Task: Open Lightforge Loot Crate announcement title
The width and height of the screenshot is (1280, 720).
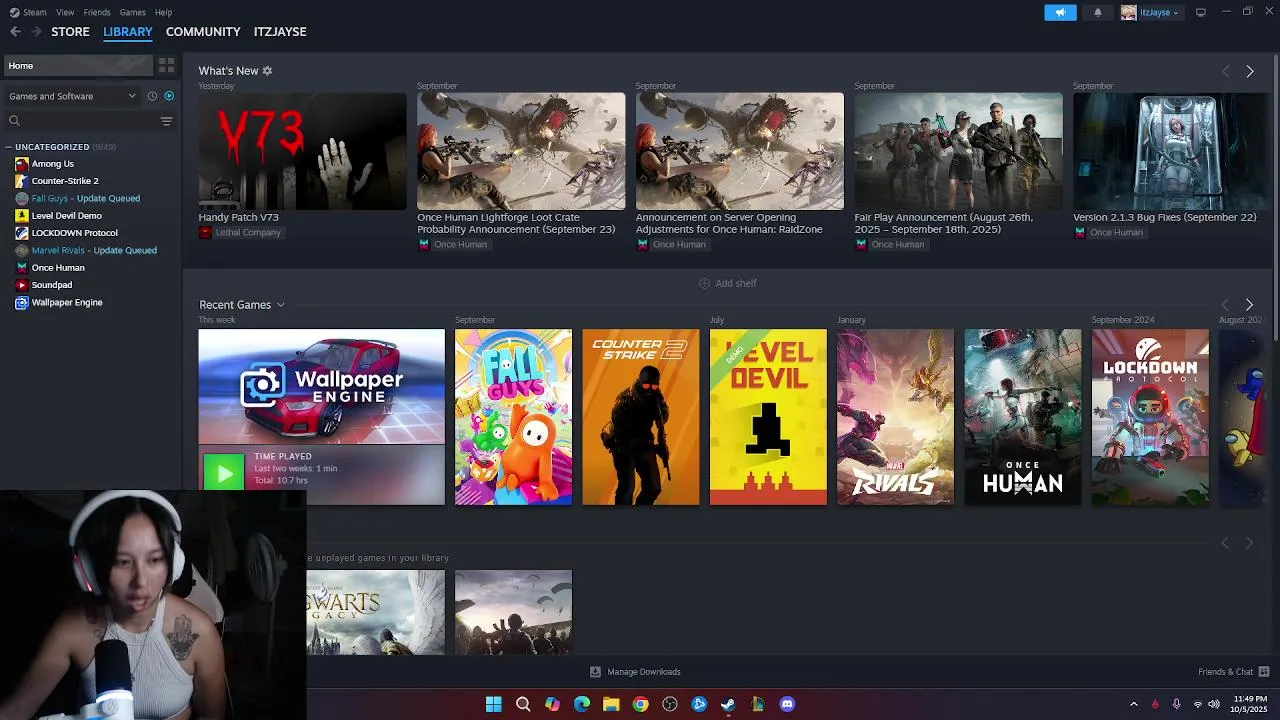Action: [x=516, y=223]
